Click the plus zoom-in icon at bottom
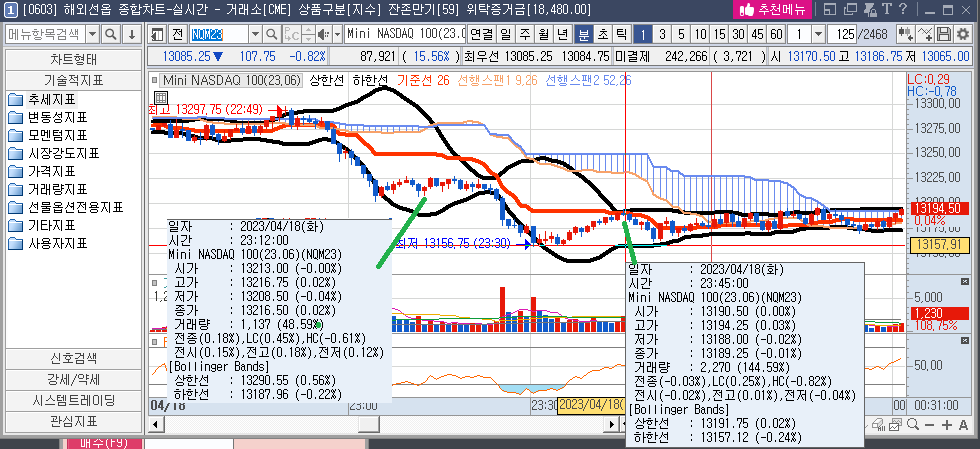Viewport: 980px width, 449px height. (x=946, y=425)
